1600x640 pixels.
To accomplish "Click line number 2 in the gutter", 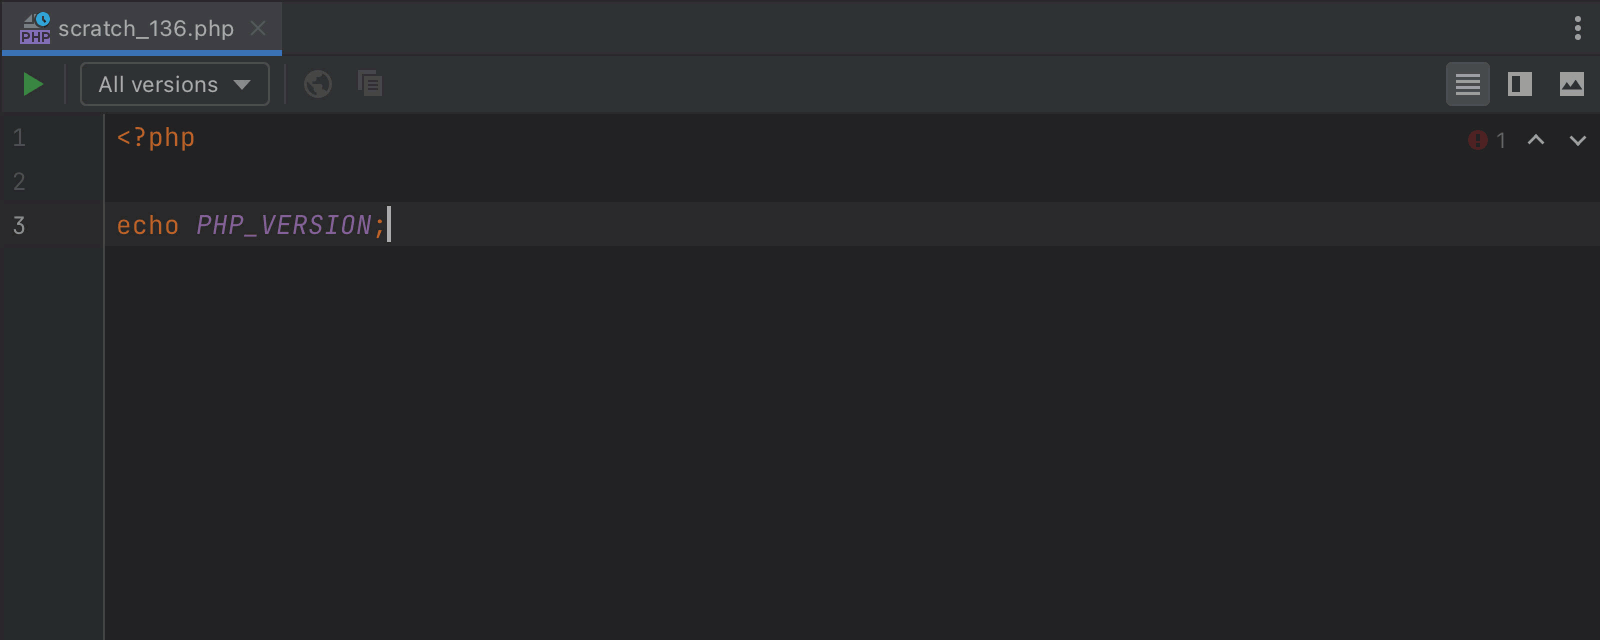I will coord(19,181).
